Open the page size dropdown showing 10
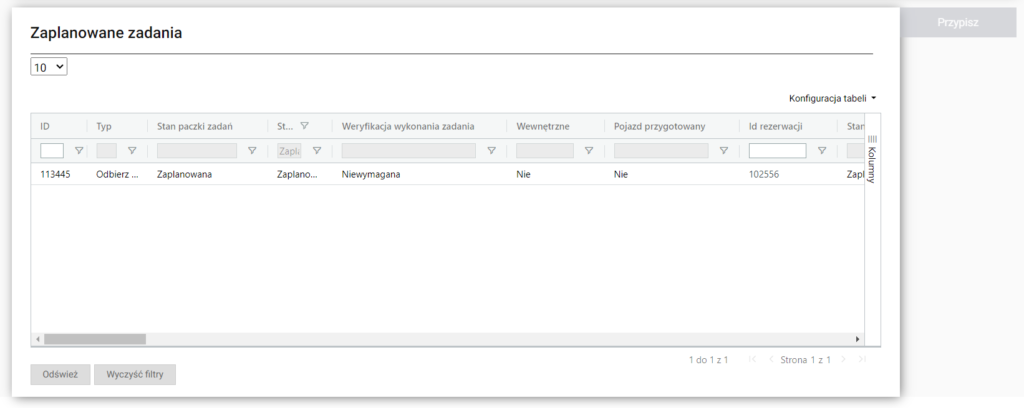 49,67
